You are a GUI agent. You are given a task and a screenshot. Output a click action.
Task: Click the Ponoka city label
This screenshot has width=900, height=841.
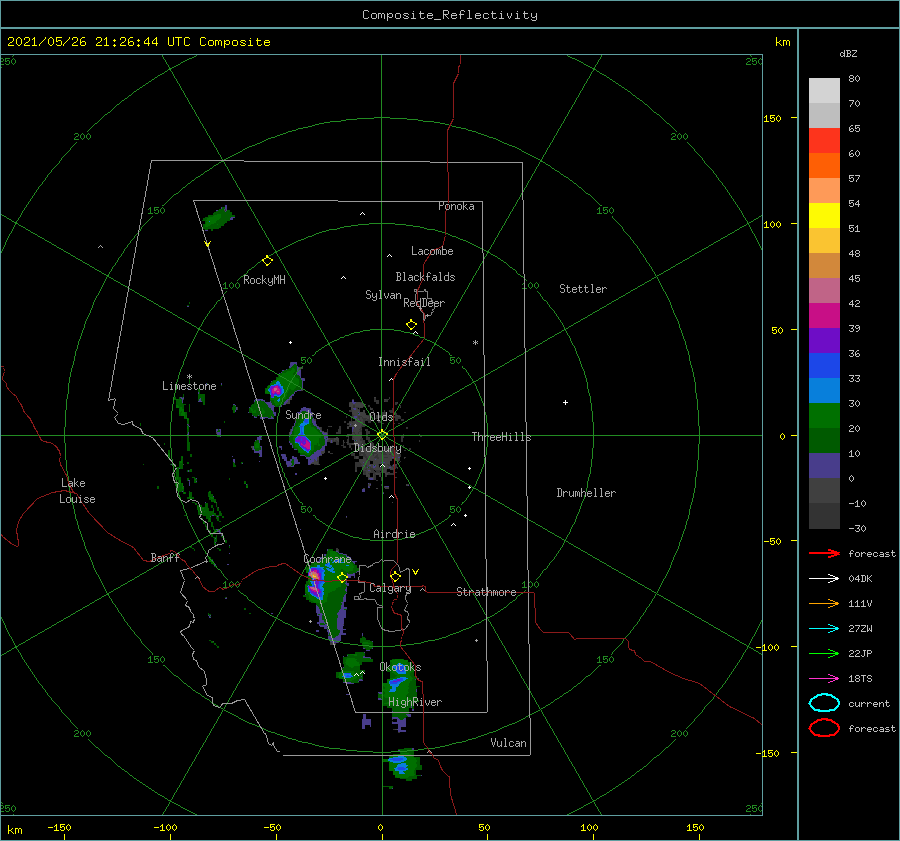(x=456, y=206)
